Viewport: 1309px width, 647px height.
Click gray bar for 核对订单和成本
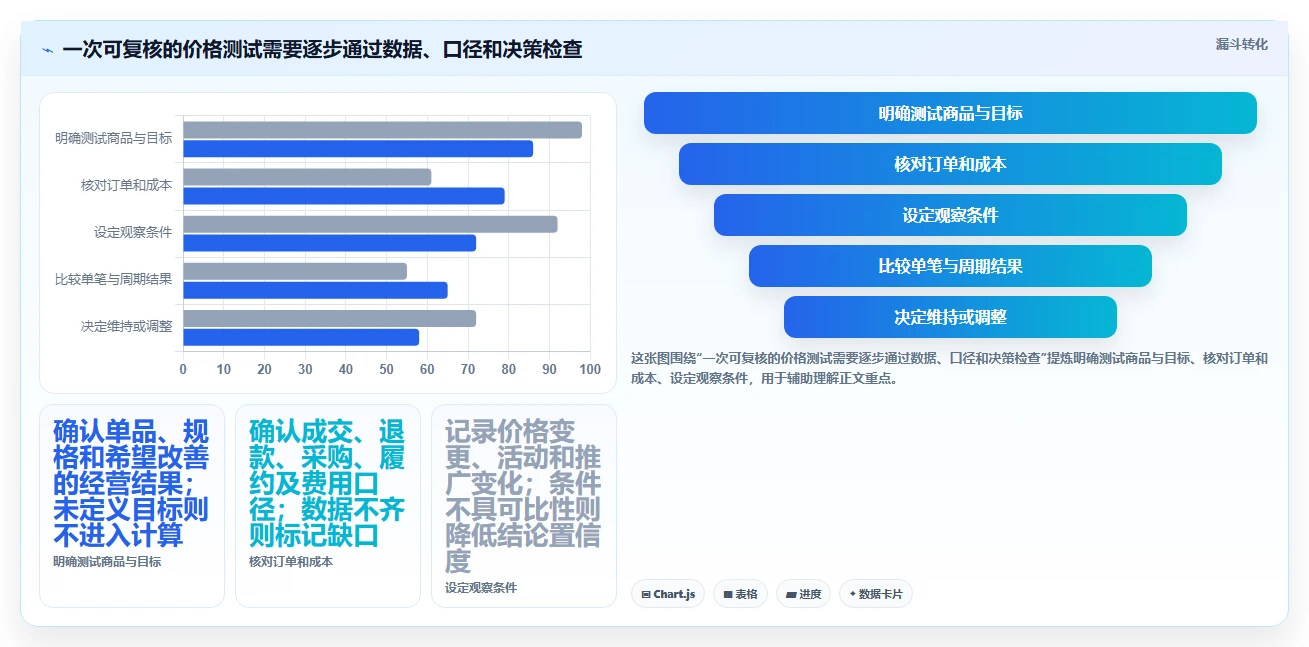coord(307,177)
